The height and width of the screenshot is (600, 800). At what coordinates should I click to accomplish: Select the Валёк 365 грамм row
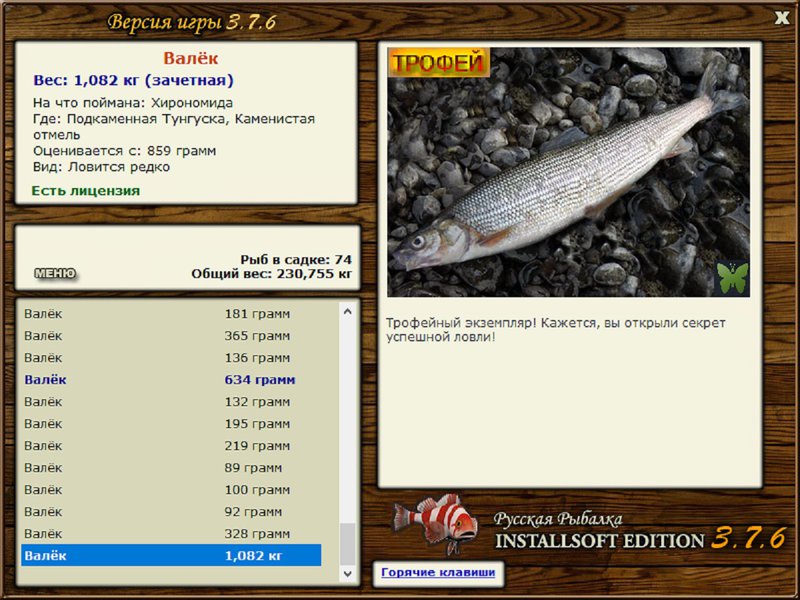click(x=171, y=336)
